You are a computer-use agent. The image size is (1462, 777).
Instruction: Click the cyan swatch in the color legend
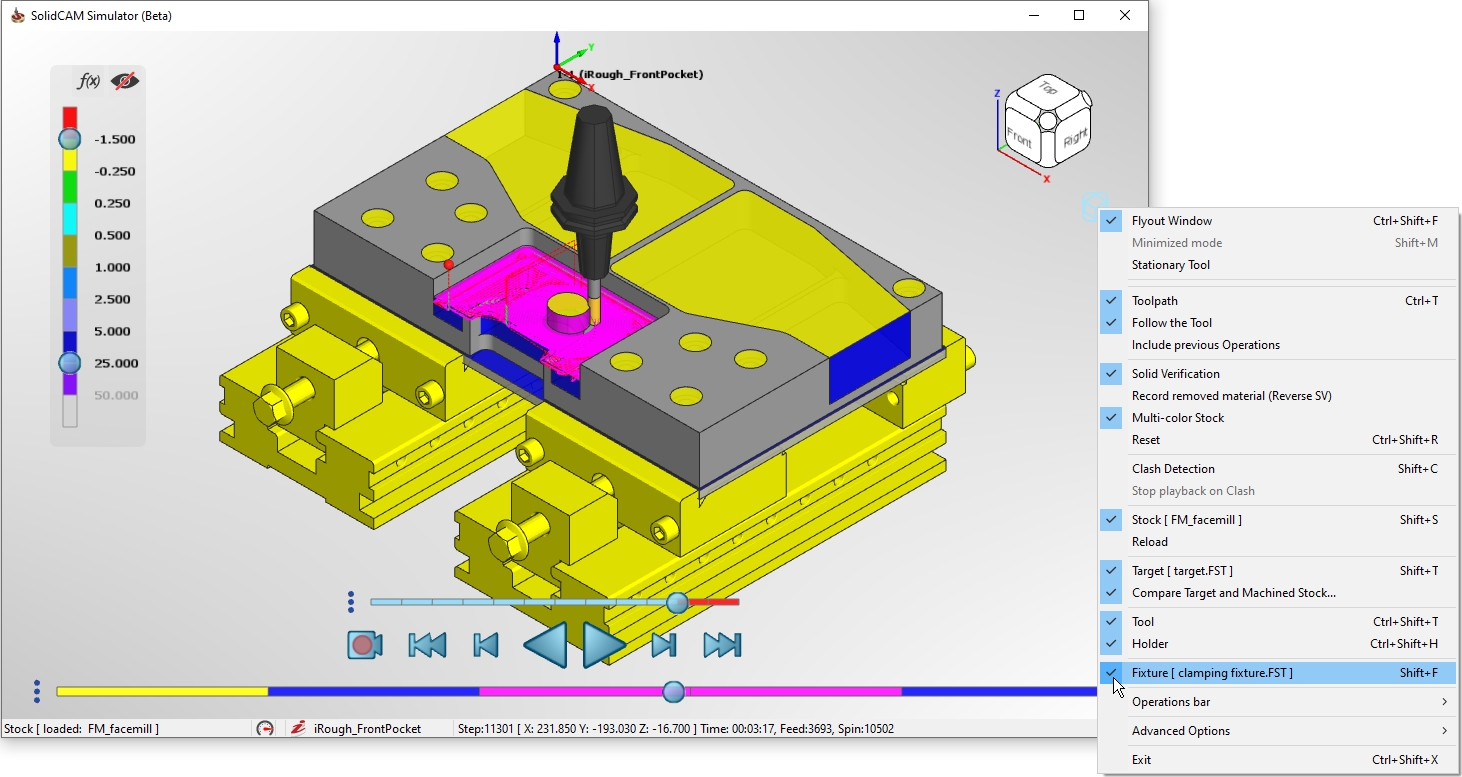[69, 219]
